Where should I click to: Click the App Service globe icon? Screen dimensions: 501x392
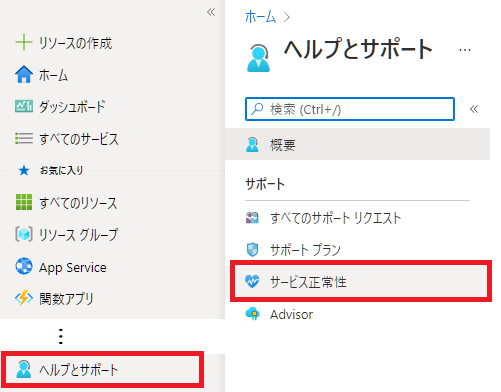tap(24, 266)
